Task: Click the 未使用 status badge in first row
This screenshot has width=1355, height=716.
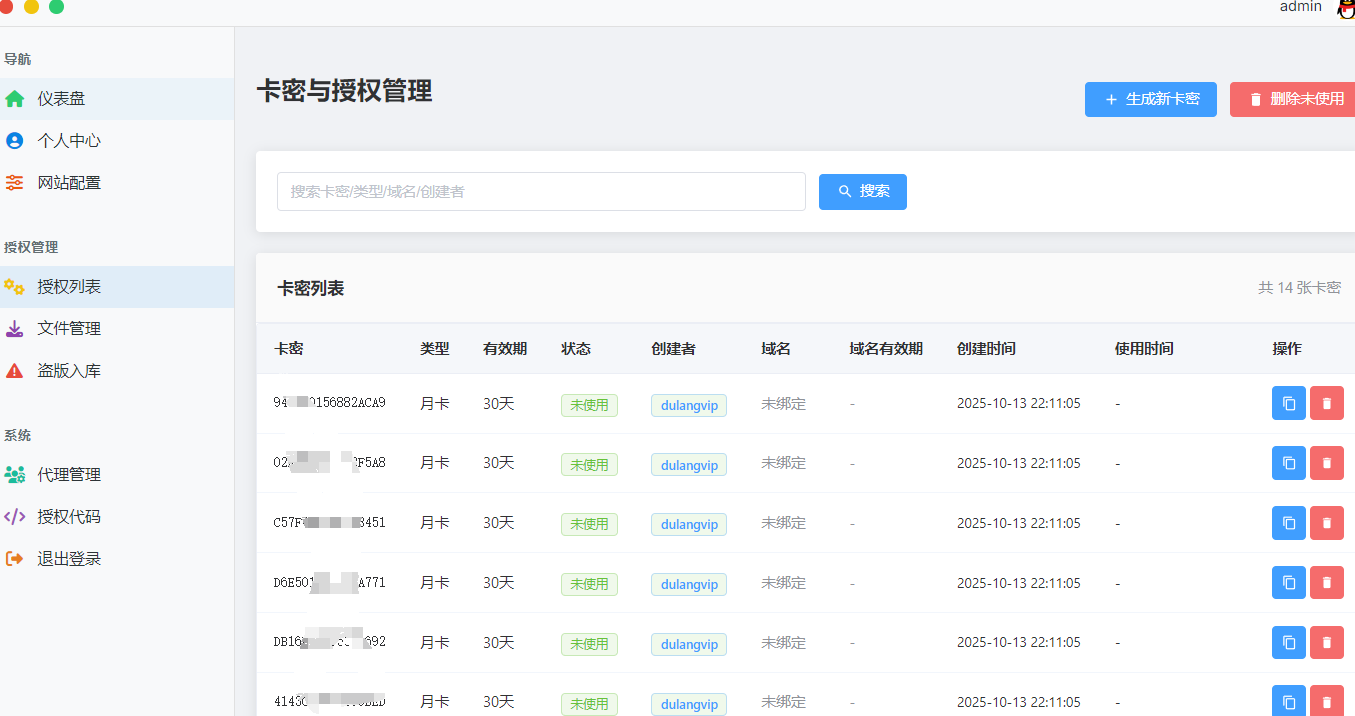Action: point(589,405)
